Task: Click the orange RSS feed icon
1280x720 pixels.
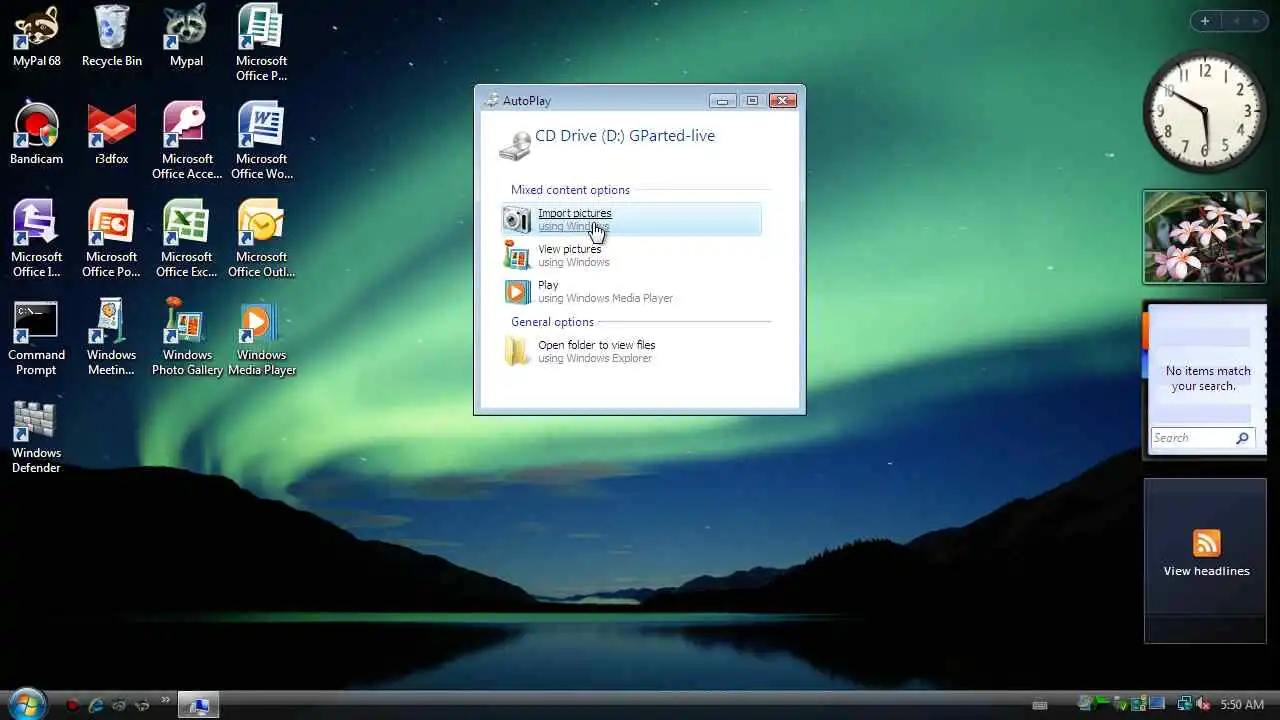Action: pos(1207,543)
